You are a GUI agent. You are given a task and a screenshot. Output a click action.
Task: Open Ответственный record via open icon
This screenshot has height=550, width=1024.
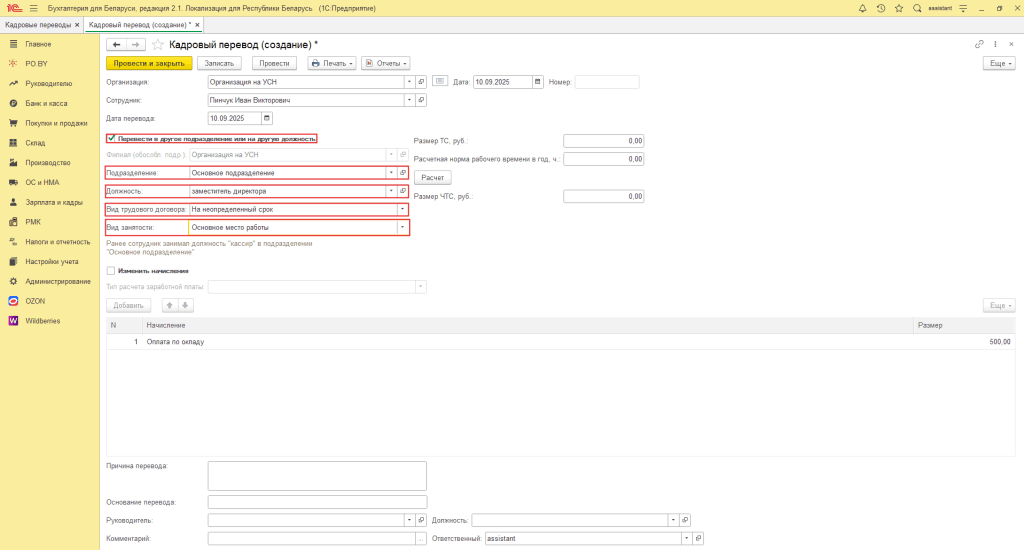coord(698,539)
